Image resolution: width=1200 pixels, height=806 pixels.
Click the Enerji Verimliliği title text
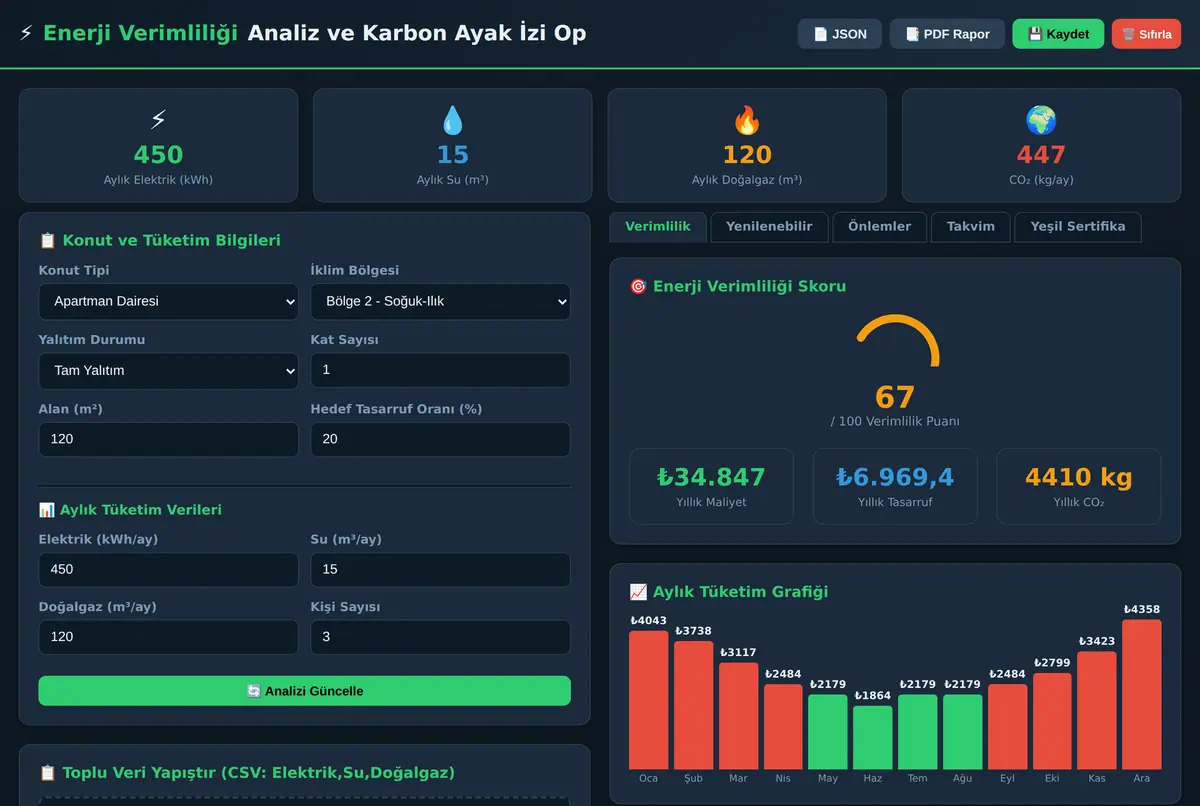click(x=140, y=33)
